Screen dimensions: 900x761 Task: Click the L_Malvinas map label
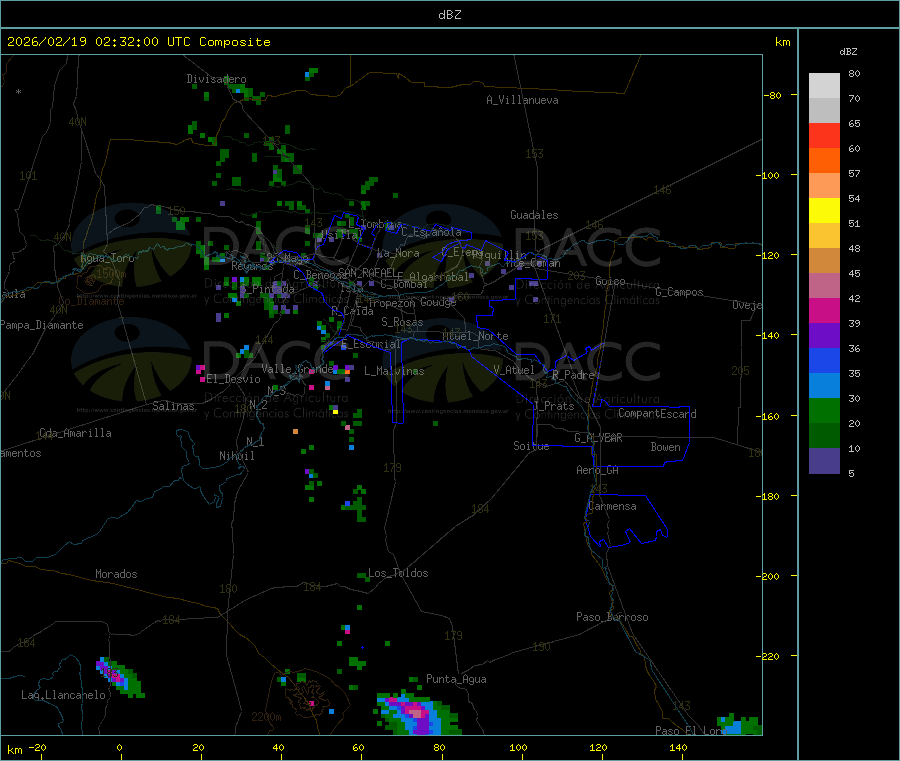click(394, 371)
